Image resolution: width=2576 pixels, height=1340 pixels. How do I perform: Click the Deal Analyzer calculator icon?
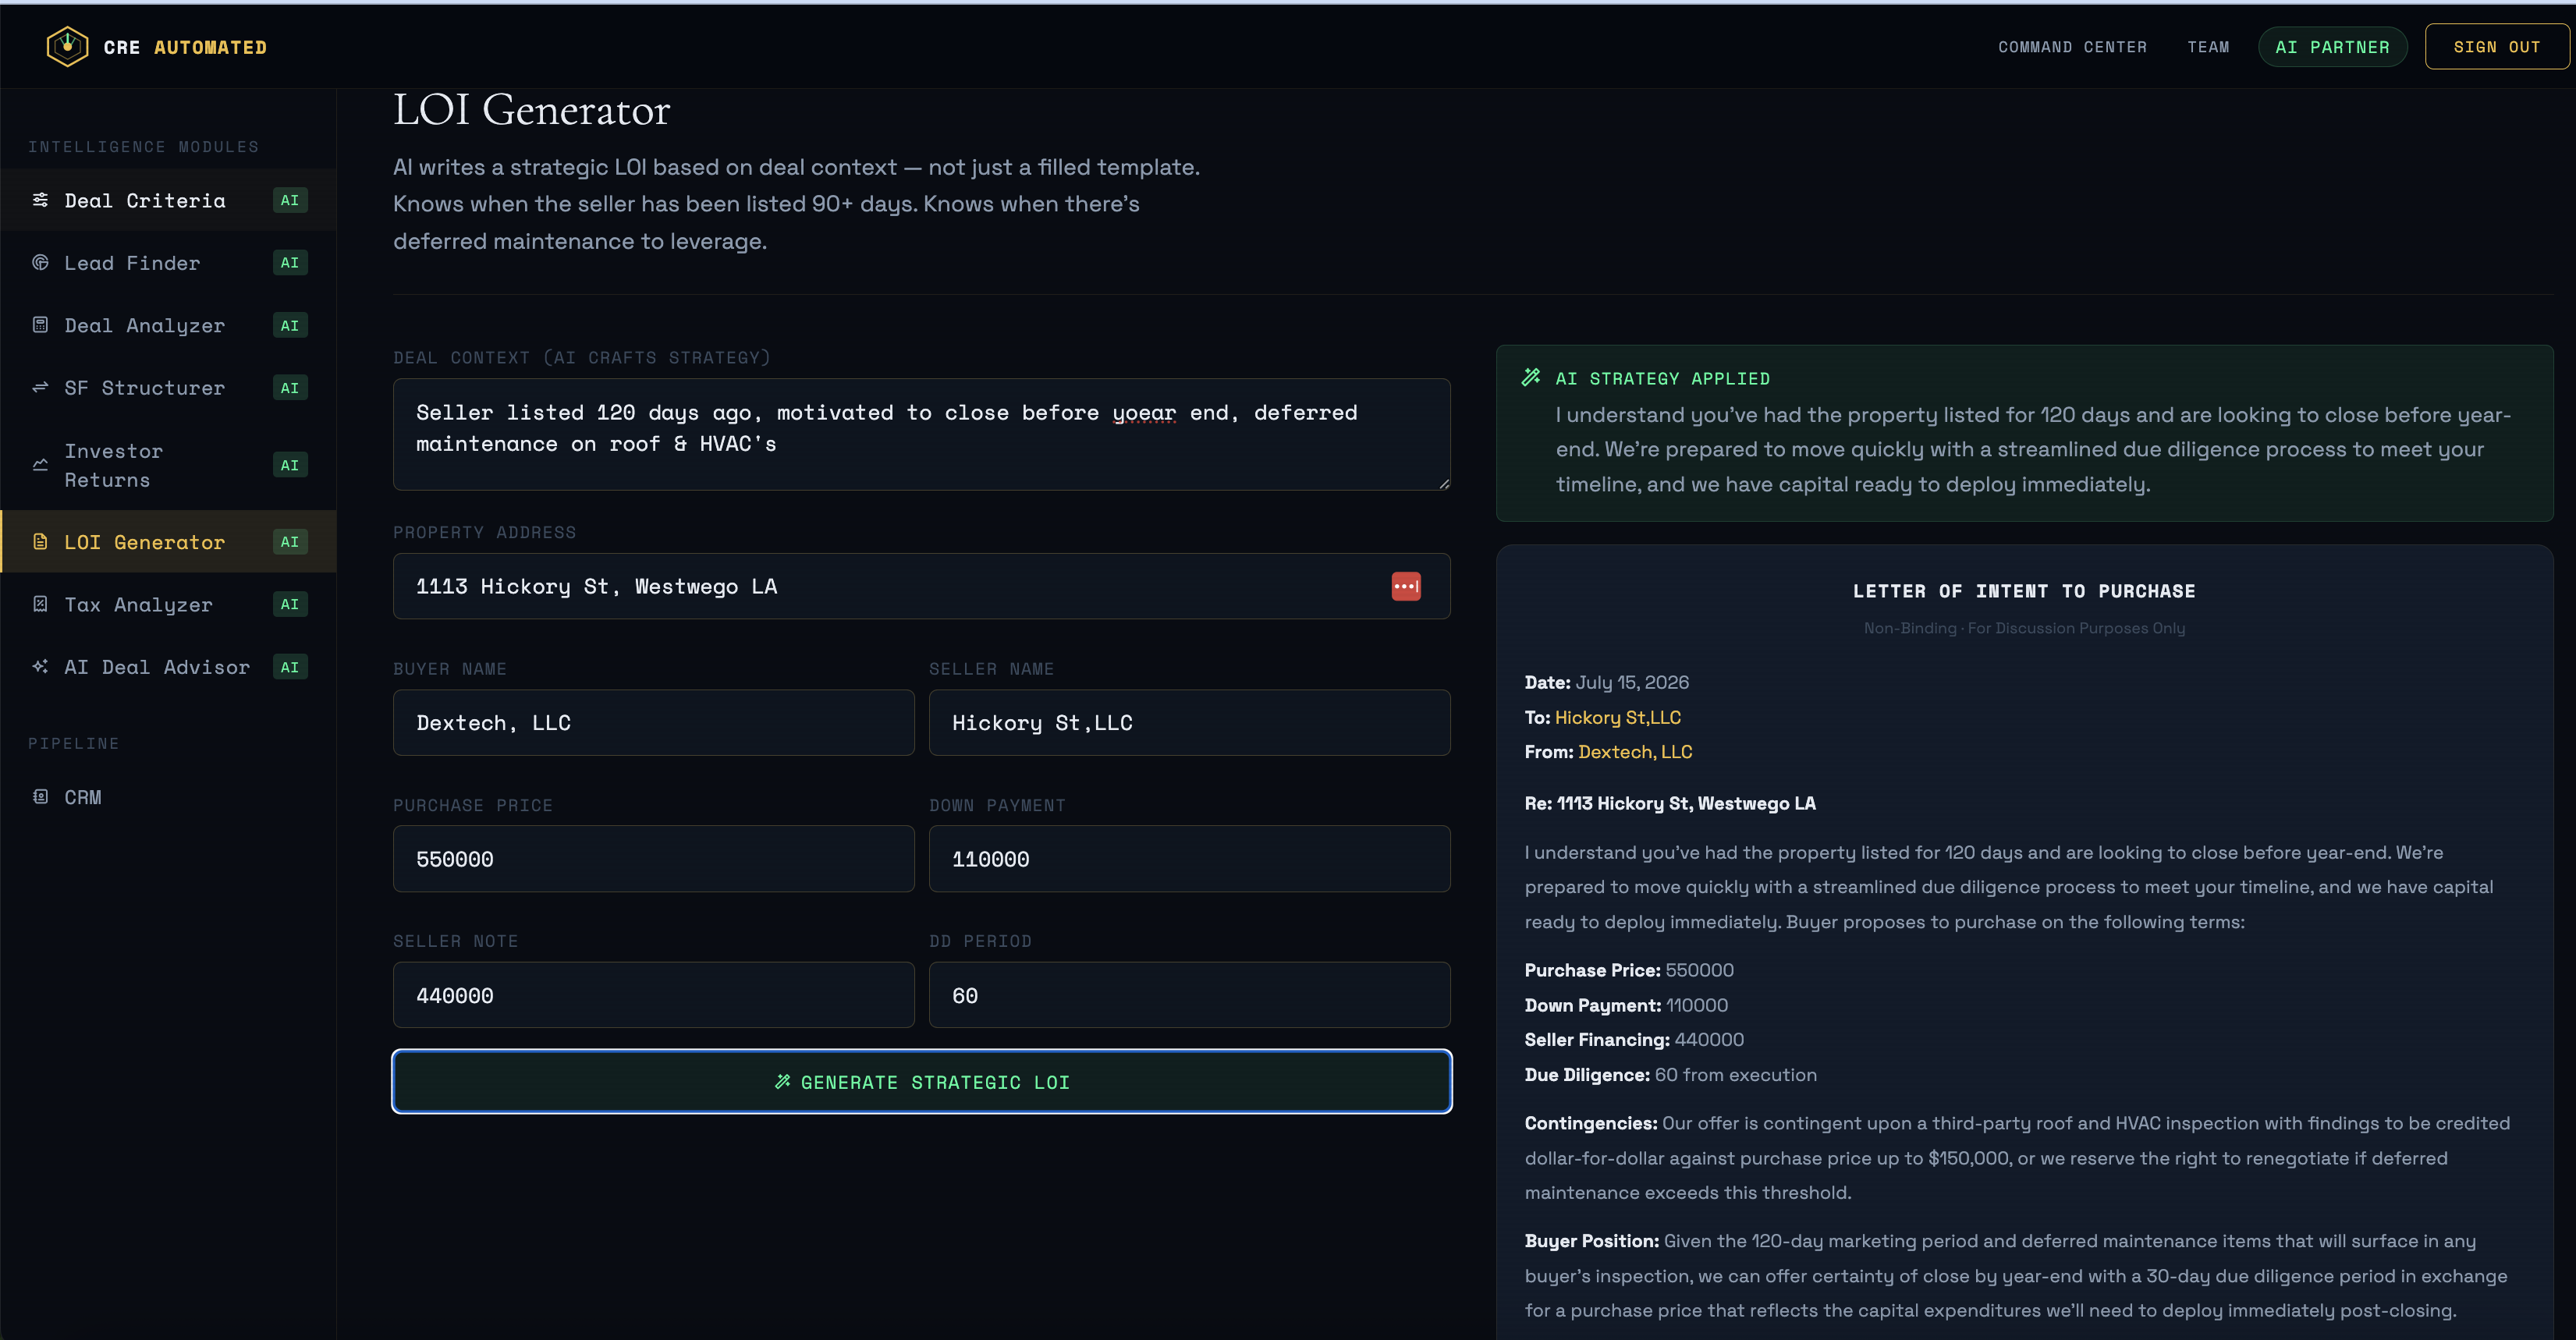click(40, 325)
